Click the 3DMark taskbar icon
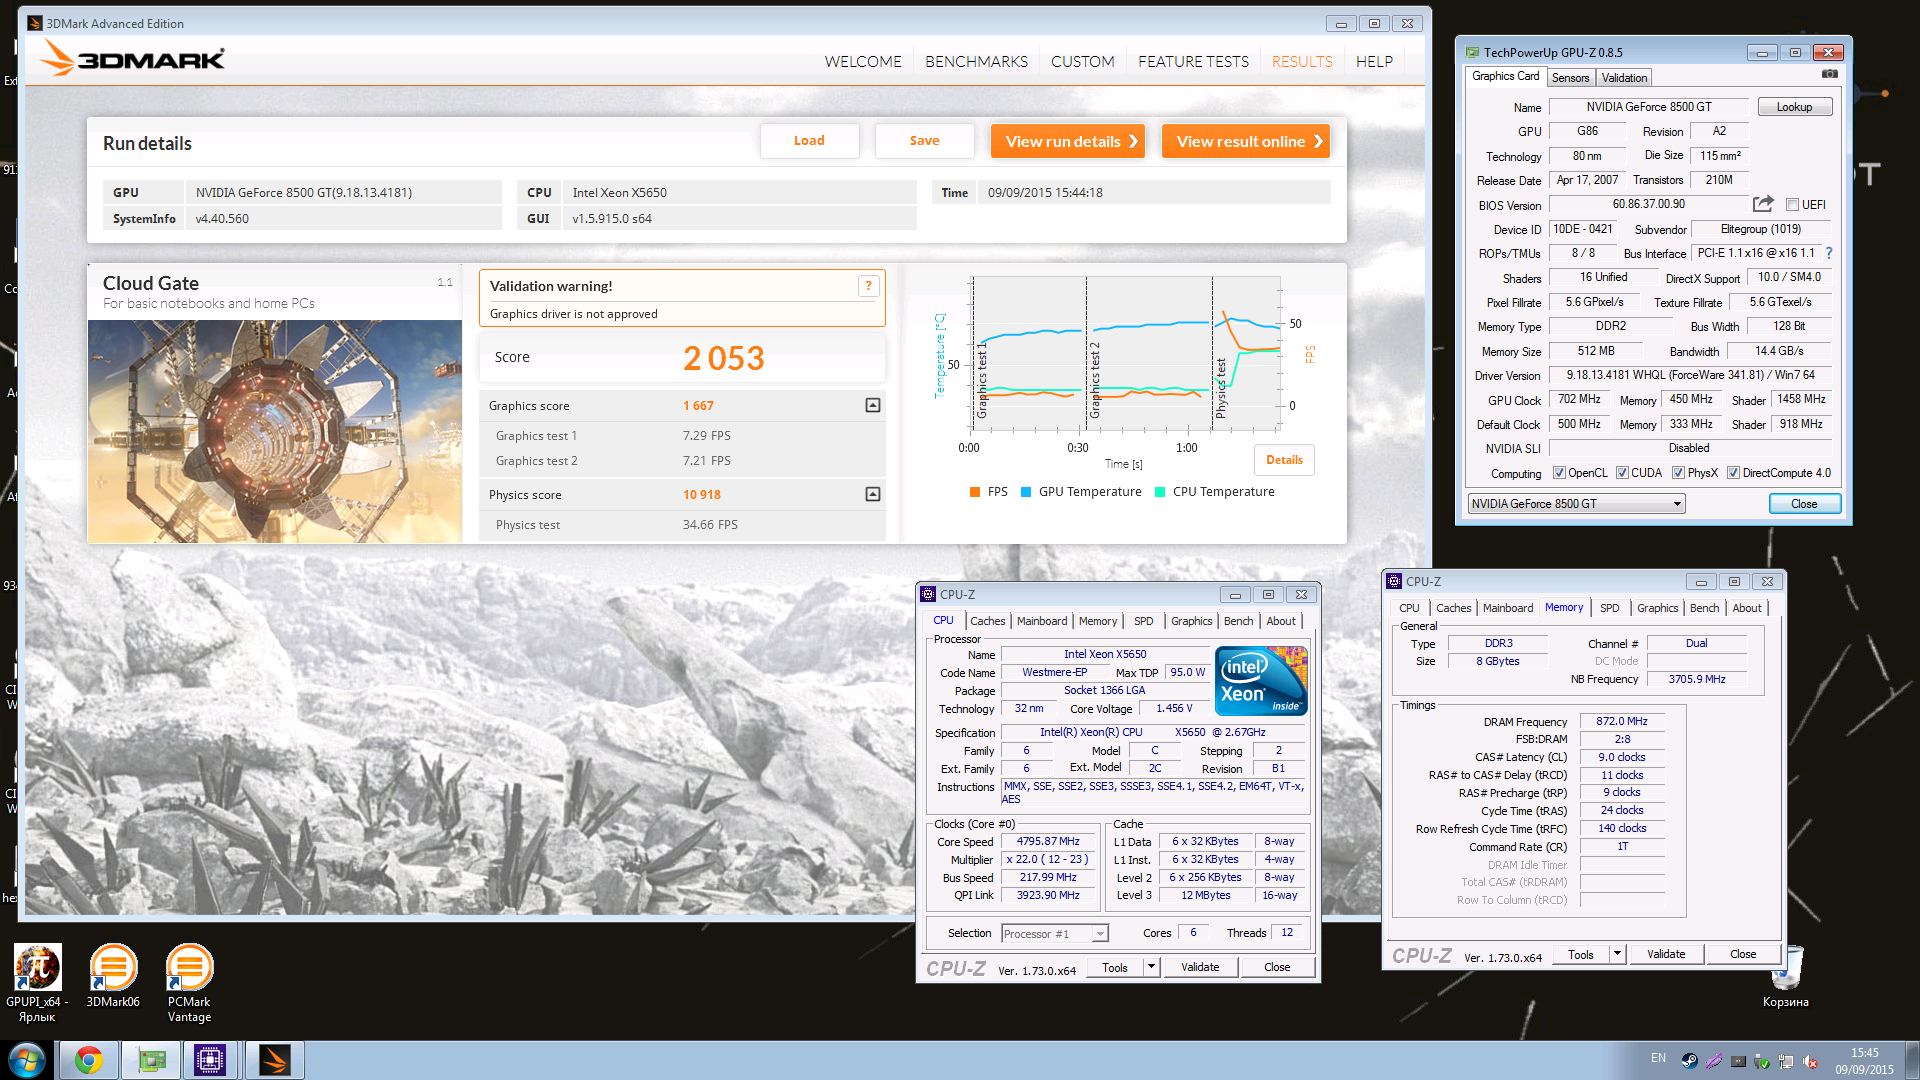Viewport: 1920px width, 1080px height. pos(274,1060)
